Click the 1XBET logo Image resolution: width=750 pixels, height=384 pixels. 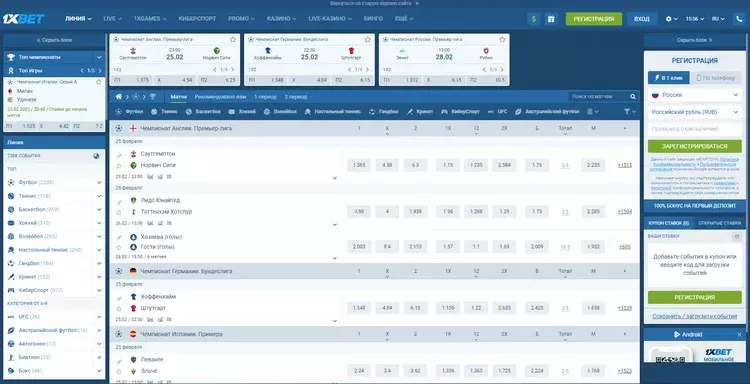pyautogui.click(x=23, y=19)
